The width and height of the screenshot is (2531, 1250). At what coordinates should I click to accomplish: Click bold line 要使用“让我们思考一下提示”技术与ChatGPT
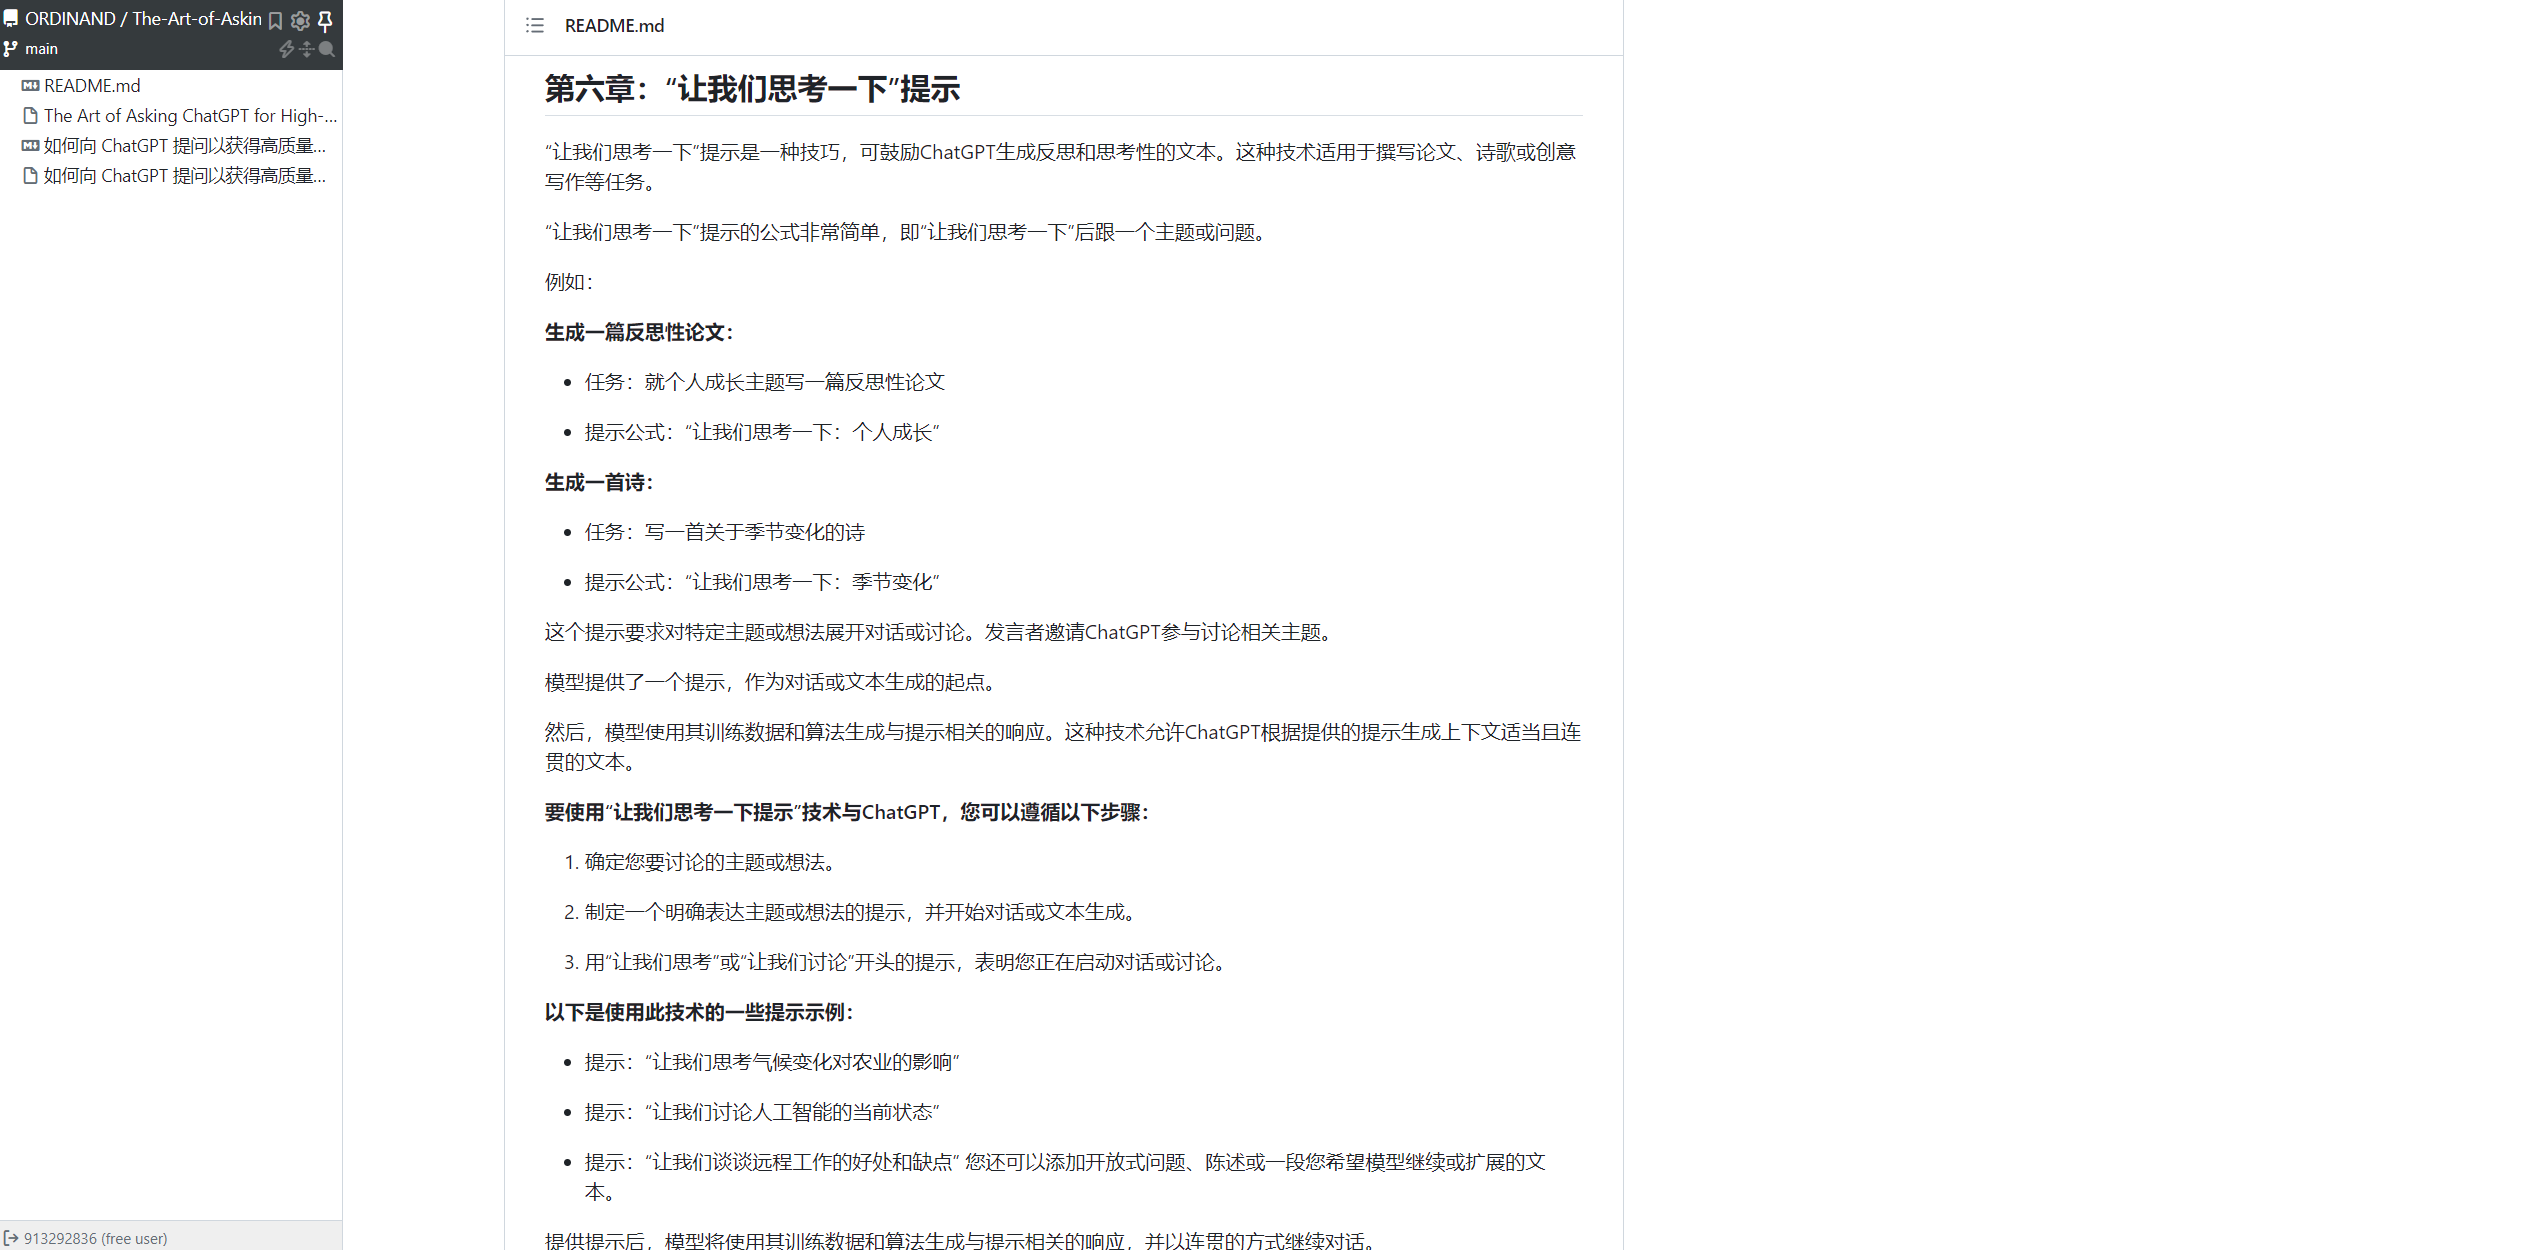tap(847, 812)
